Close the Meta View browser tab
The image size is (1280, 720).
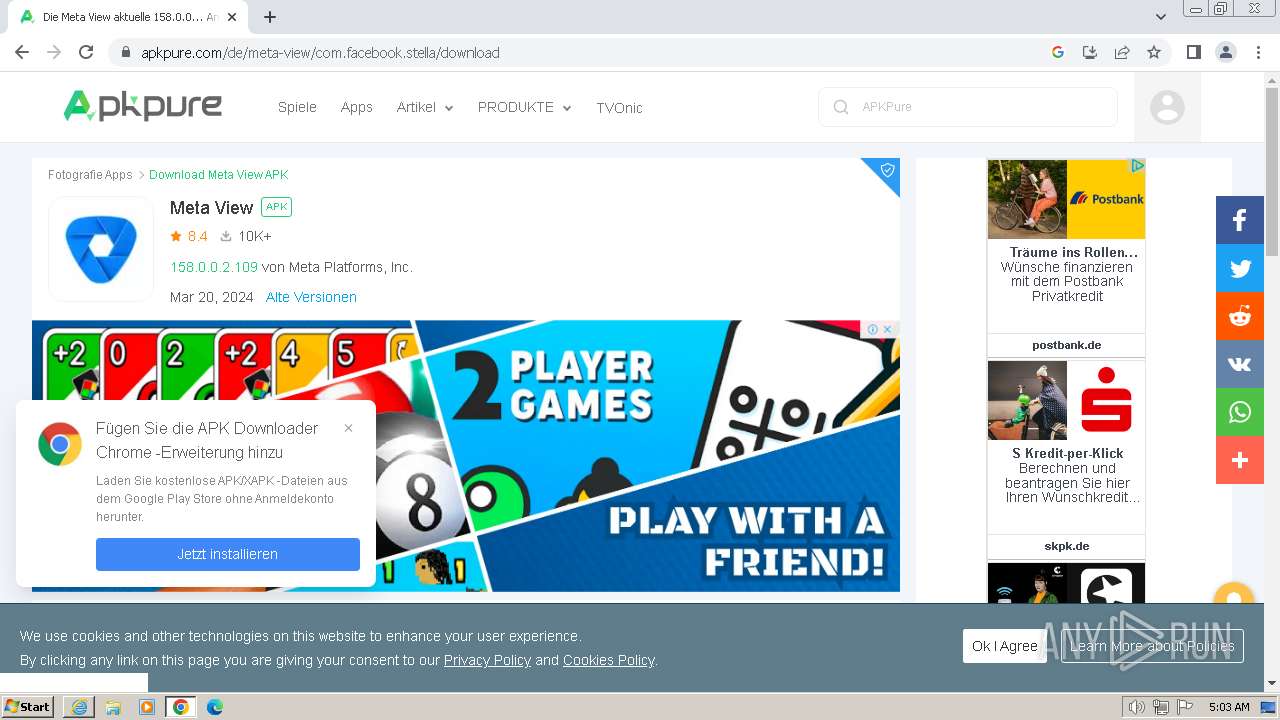tap(232, 17)
